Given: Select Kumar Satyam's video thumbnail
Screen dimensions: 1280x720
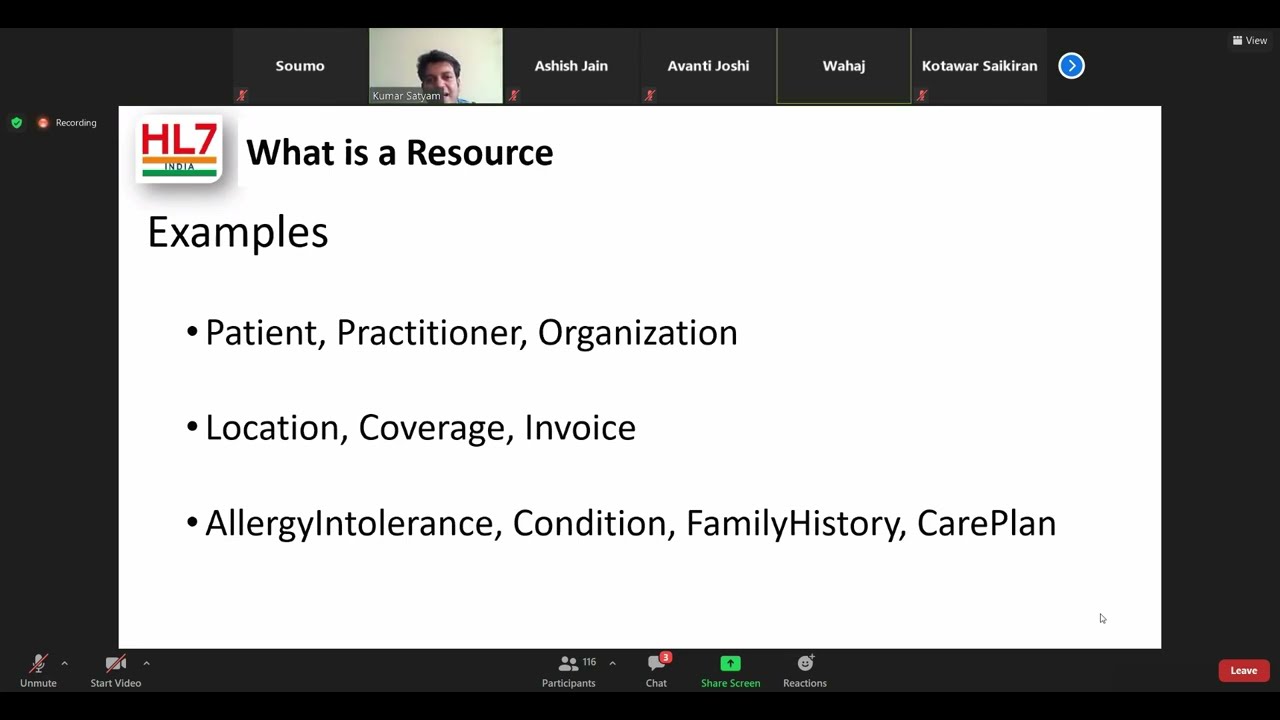Looking at the screenshot, I should click(436, 66).
